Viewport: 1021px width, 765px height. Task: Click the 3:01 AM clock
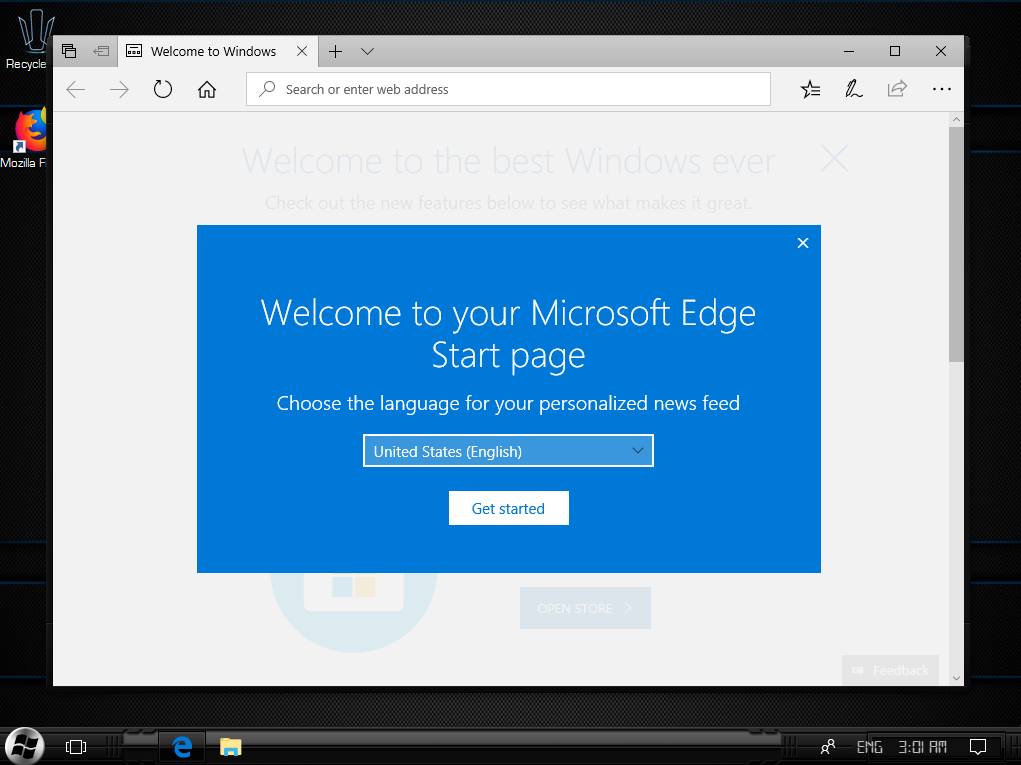(923, 747)
